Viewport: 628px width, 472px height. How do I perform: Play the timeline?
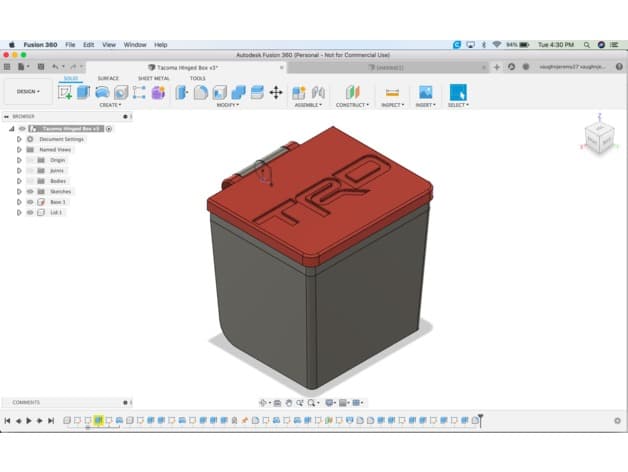pyautogui.click(x=29, y=421)
